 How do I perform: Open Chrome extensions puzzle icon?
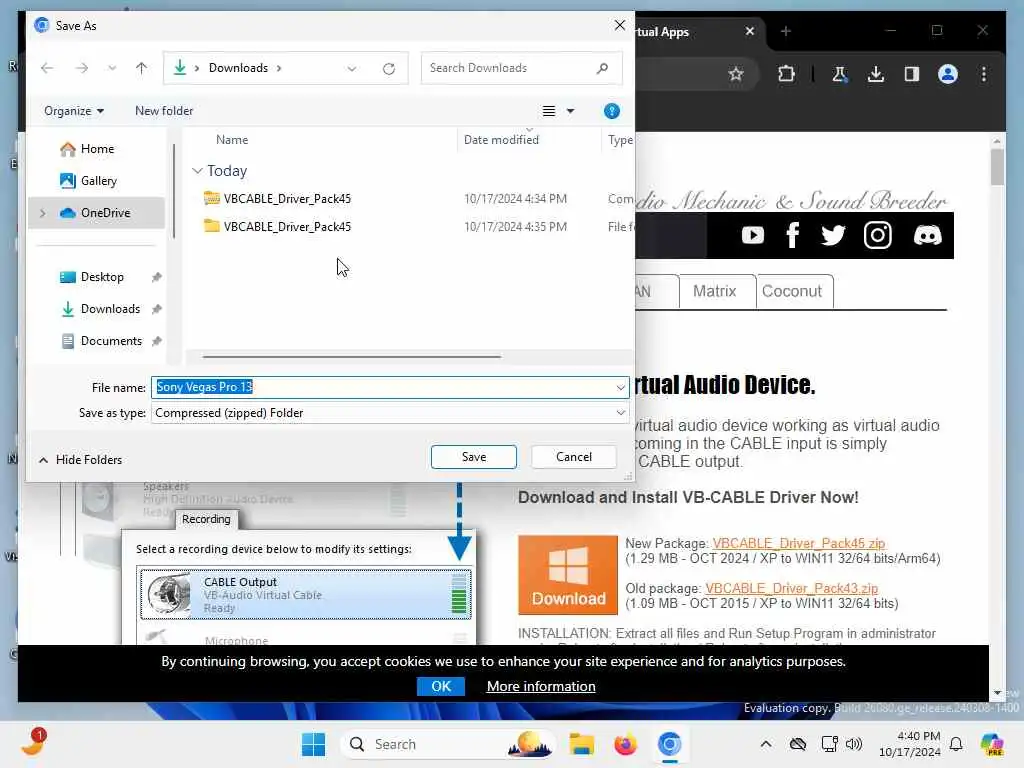[786, 74]
